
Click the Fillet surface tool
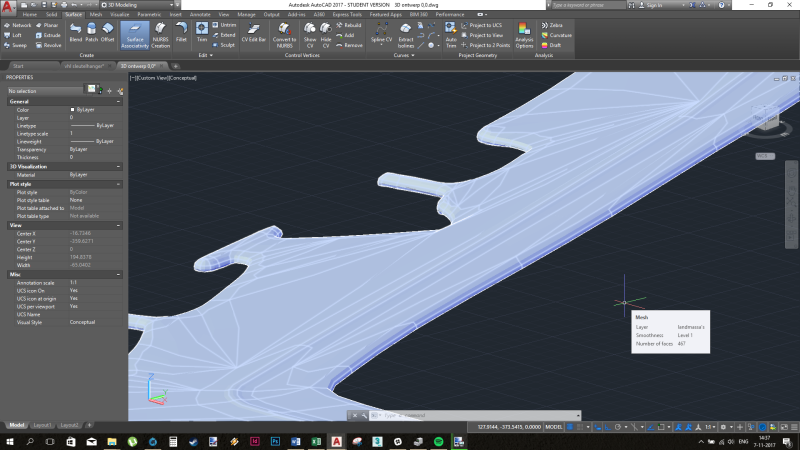tap(181, 34)
